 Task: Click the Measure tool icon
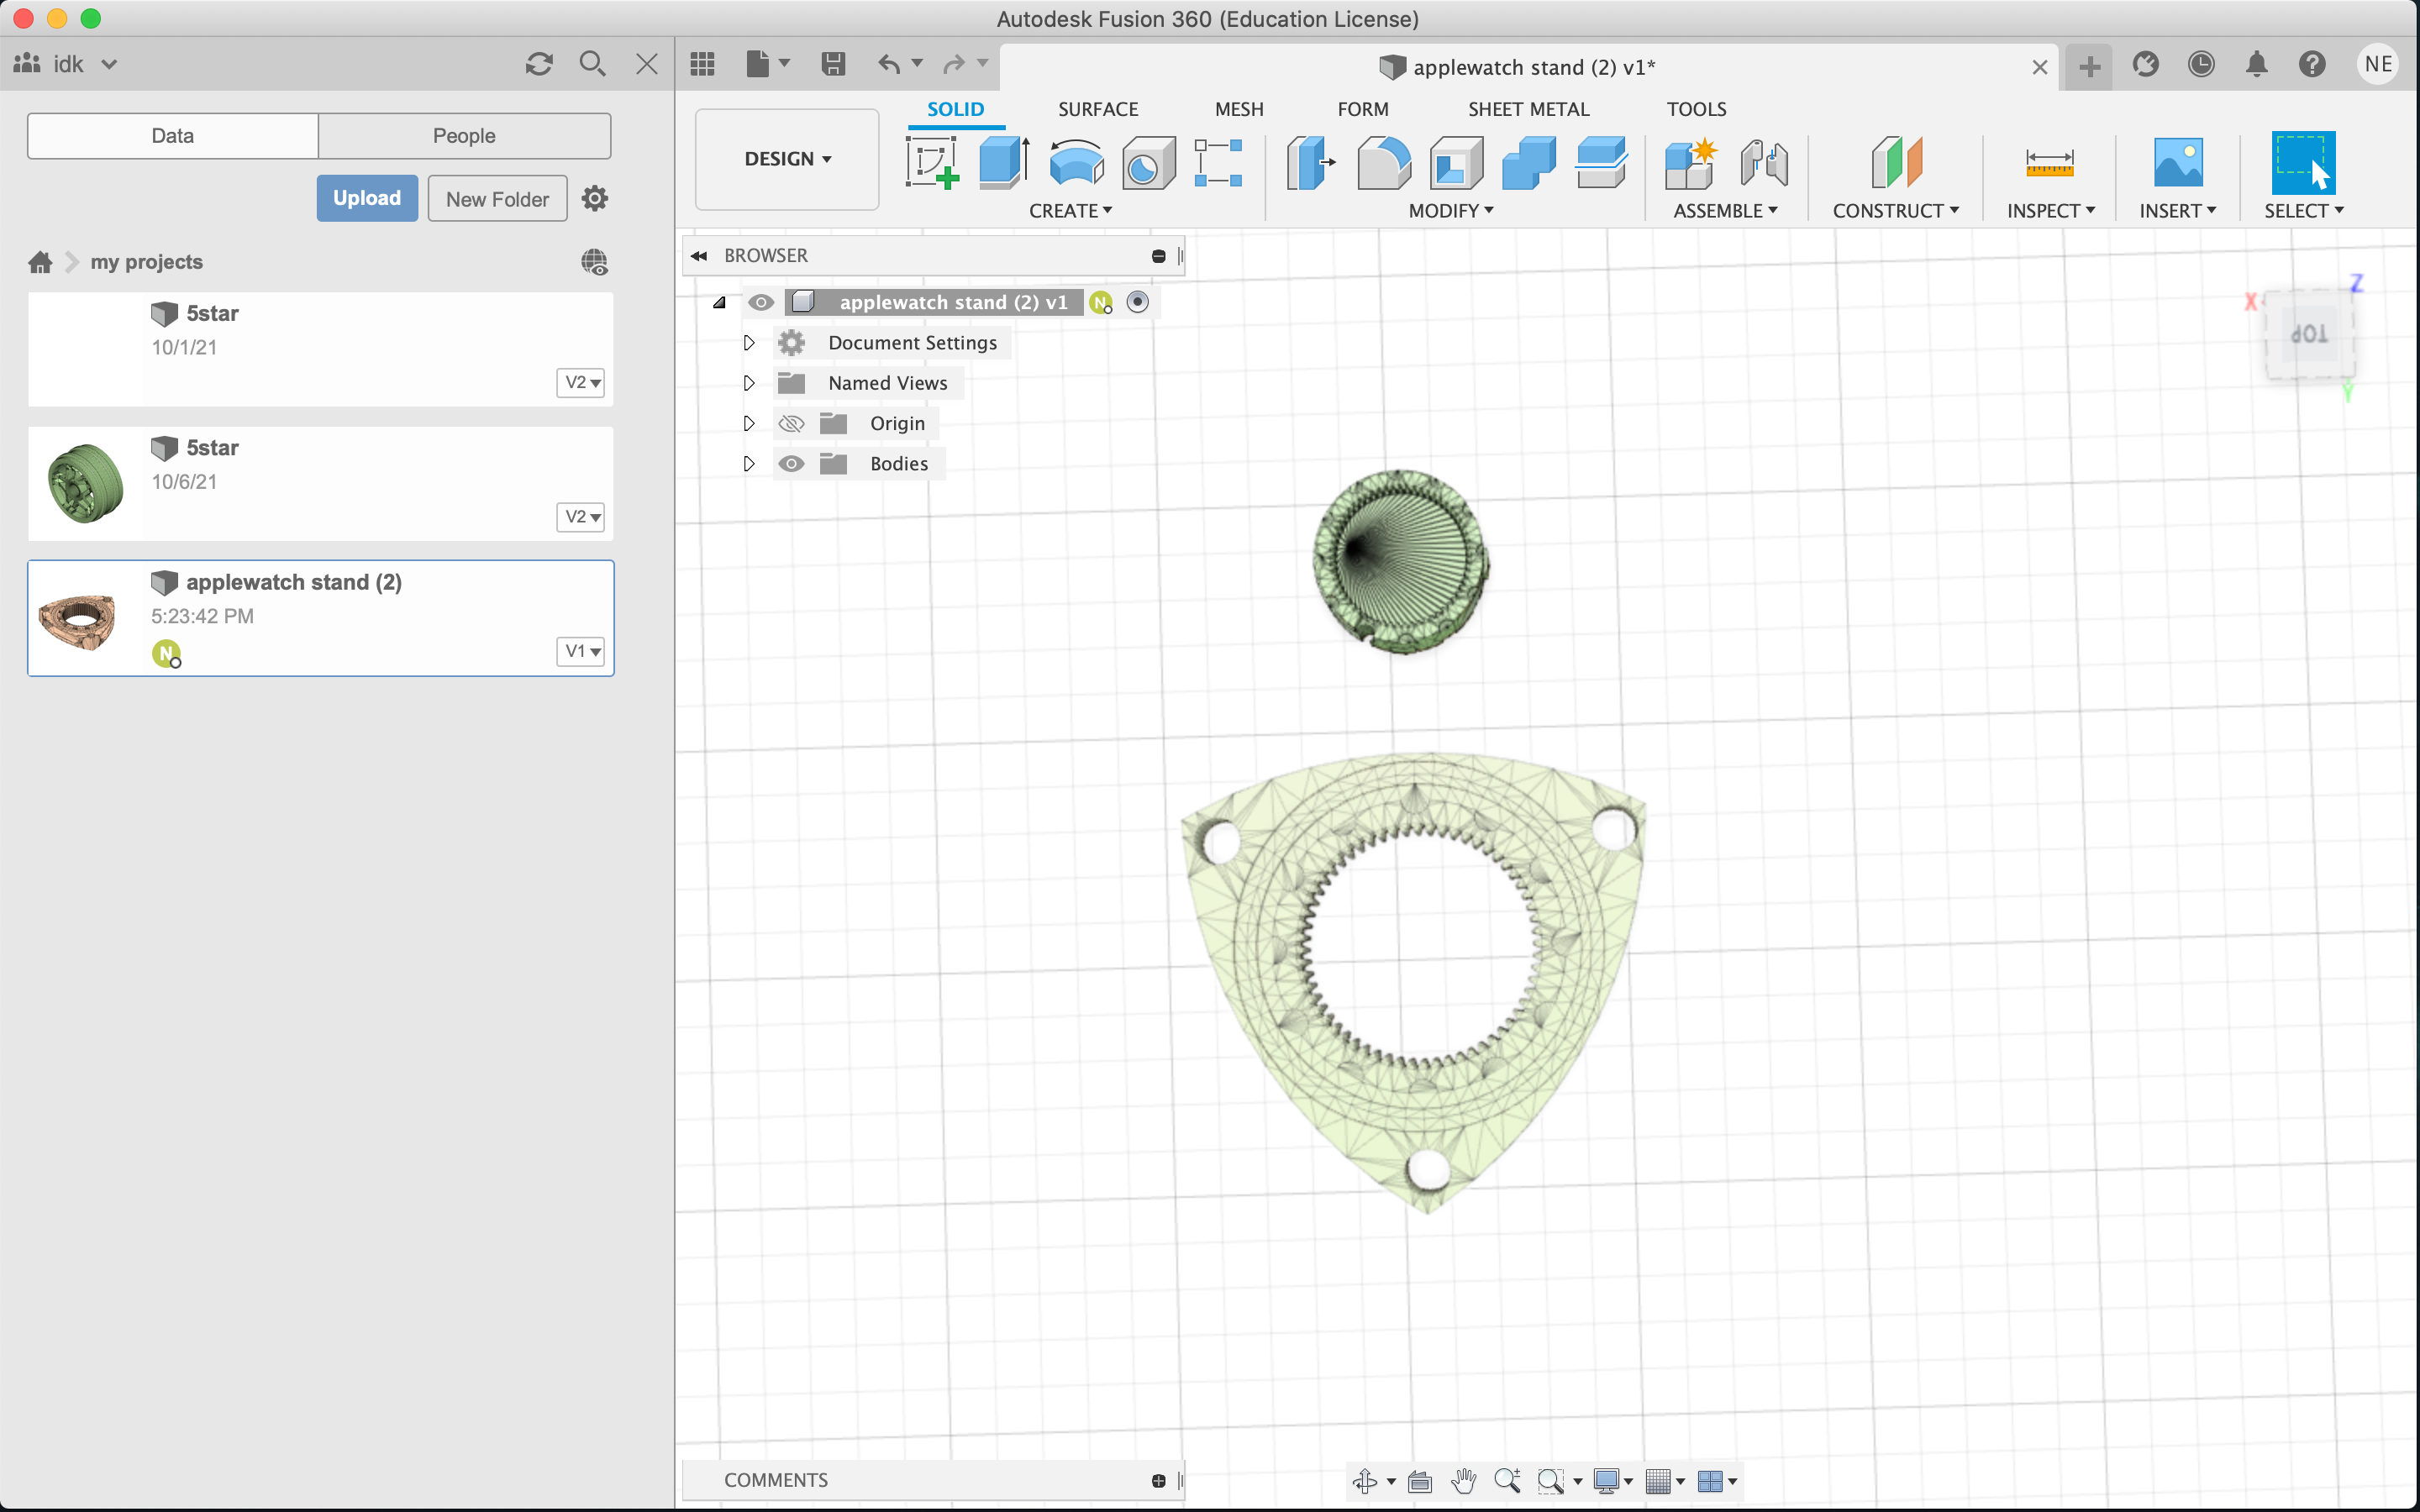[2049, 163]
